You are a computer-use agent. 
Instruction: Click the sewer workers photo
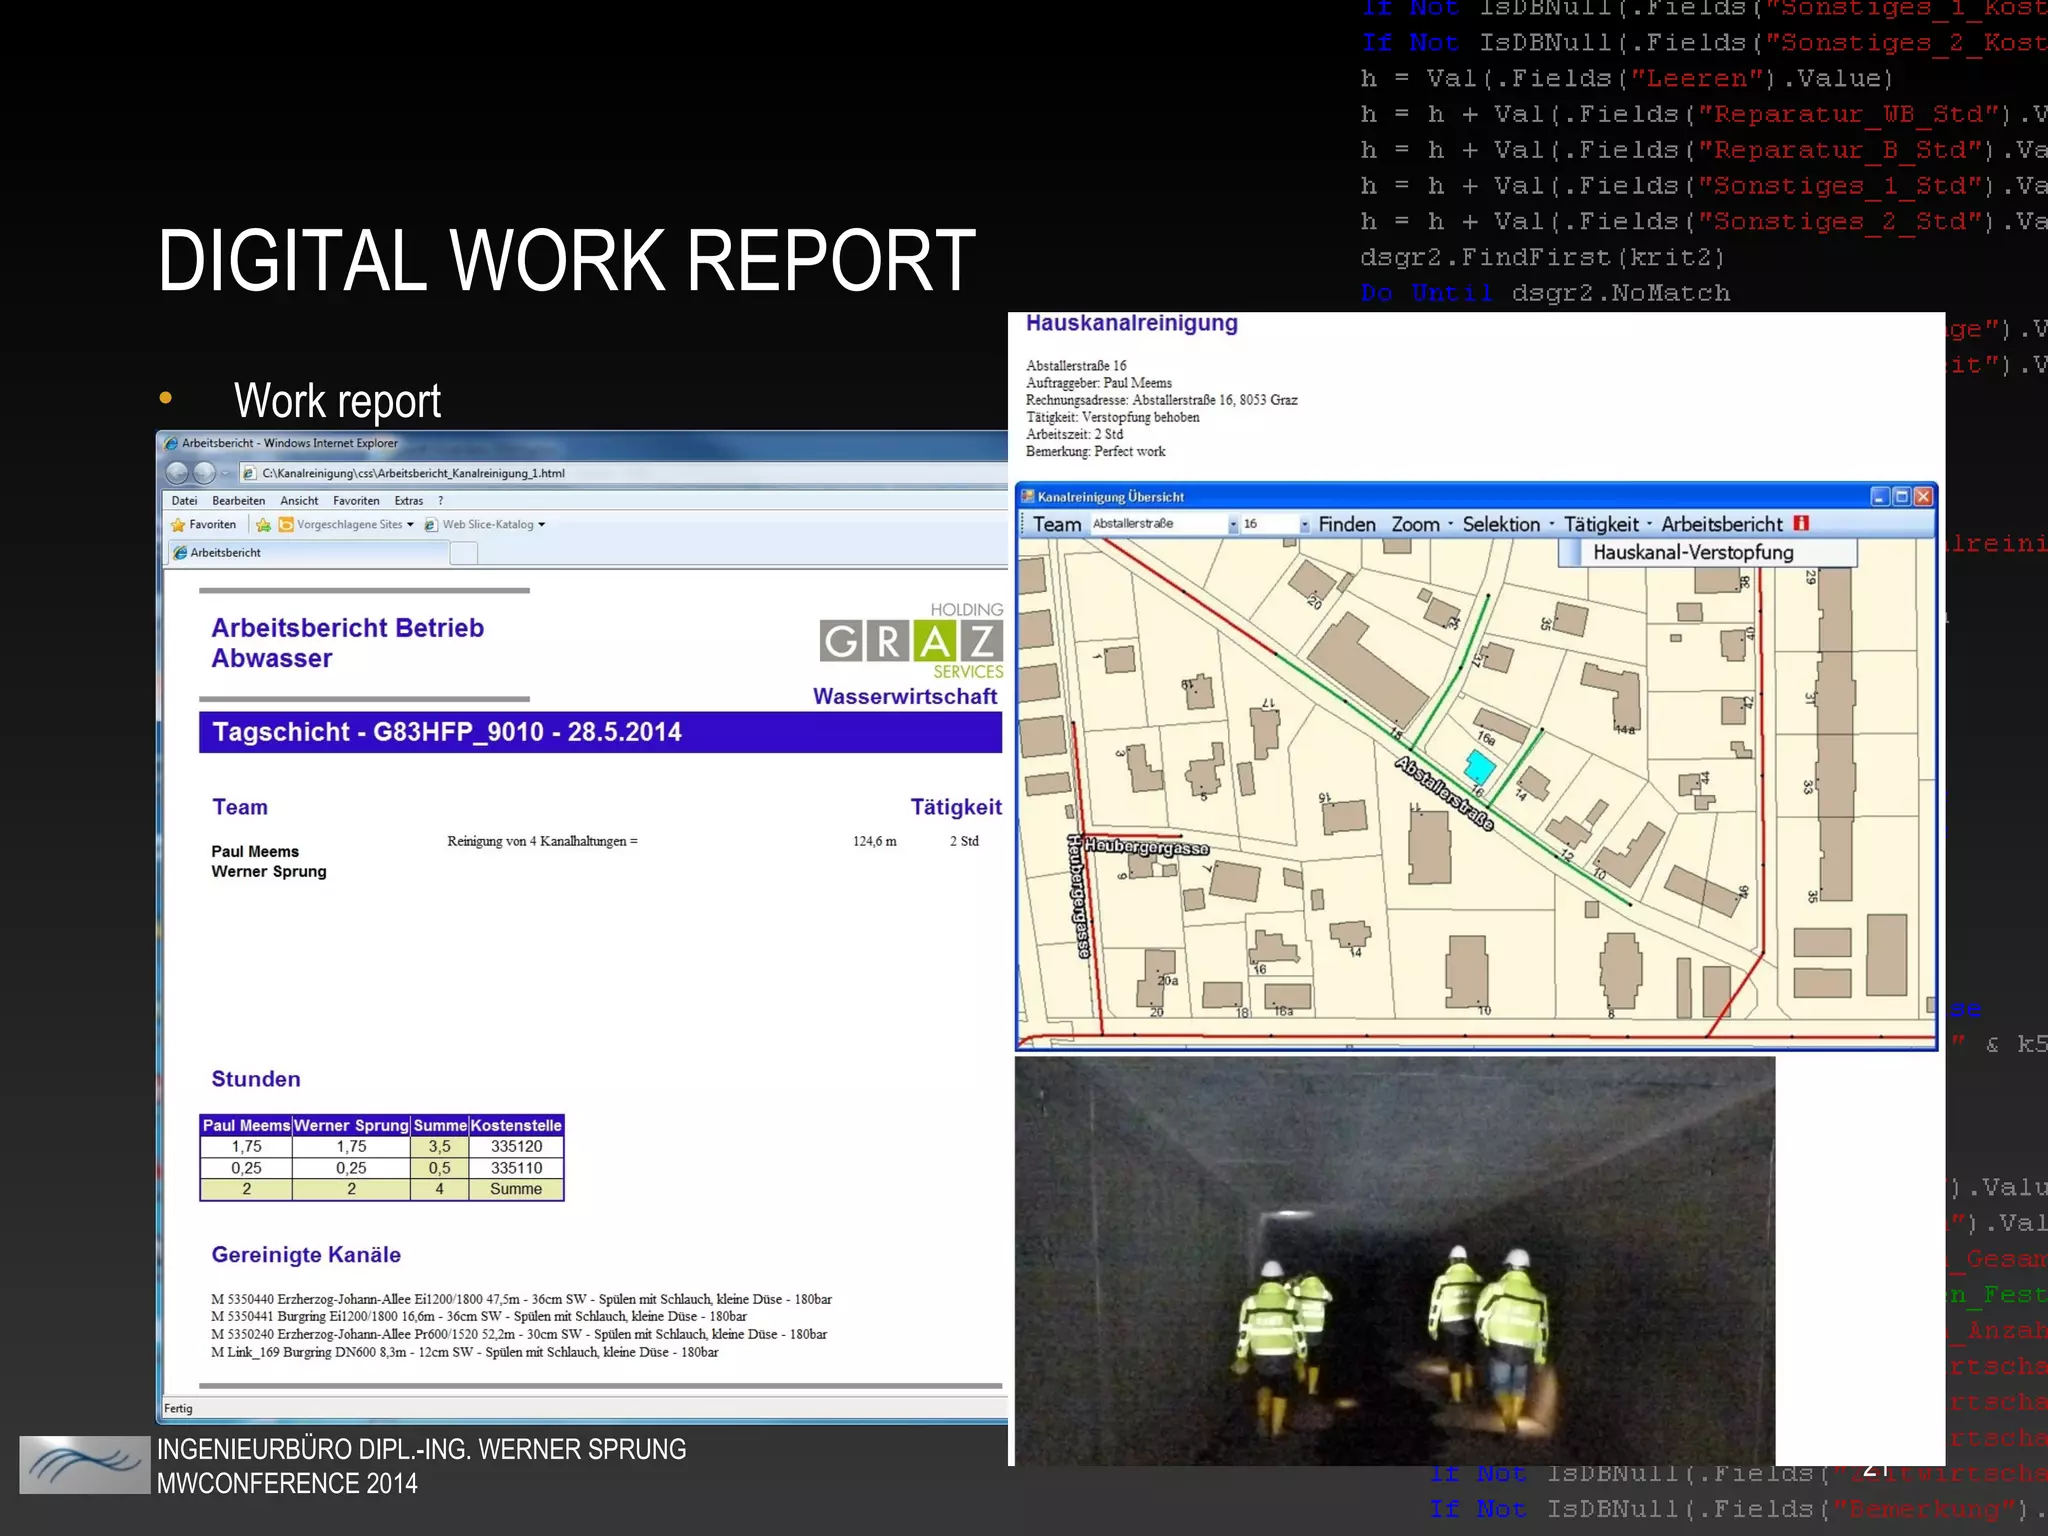[x=1395, y=1261]
